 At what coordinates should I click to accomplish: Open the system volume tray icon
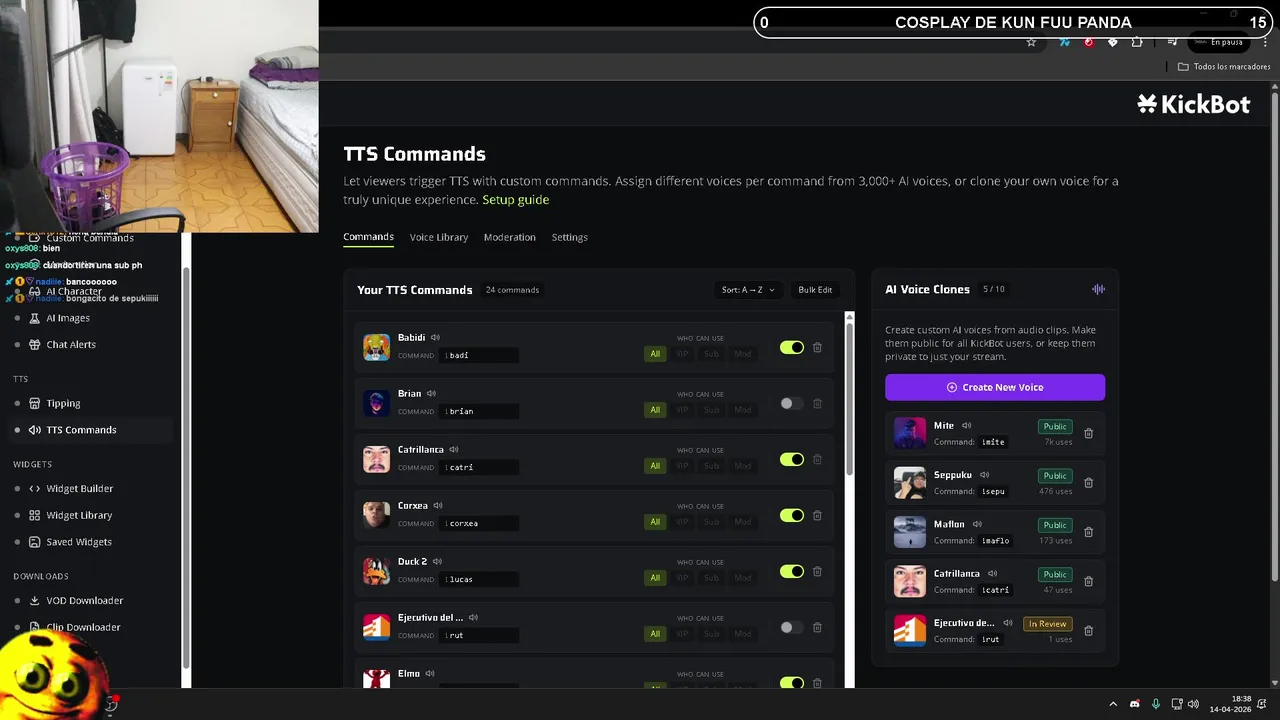point(1193,704)
